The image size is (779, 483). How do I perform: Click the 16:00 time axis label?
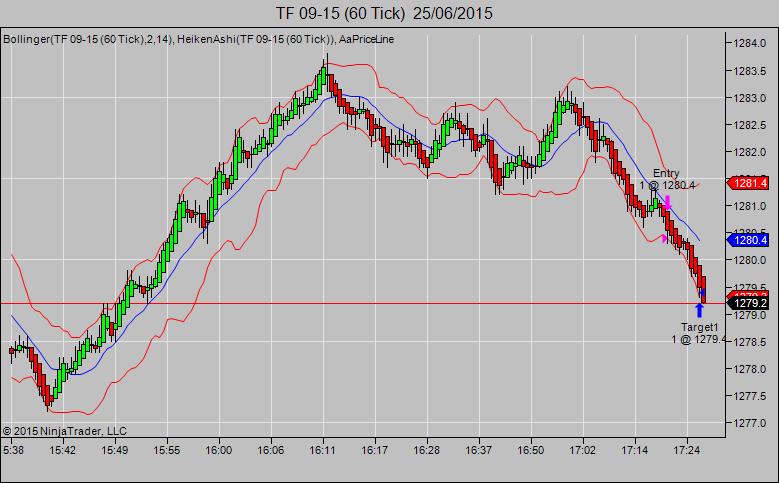tap(219, 450)
